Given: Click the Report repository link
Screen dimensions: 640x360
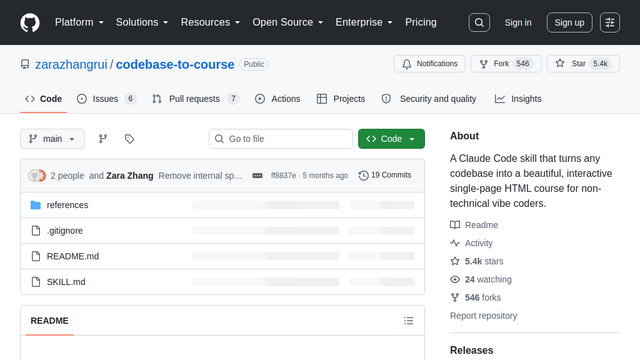Looking at the screenshot, I should [483, 316].
